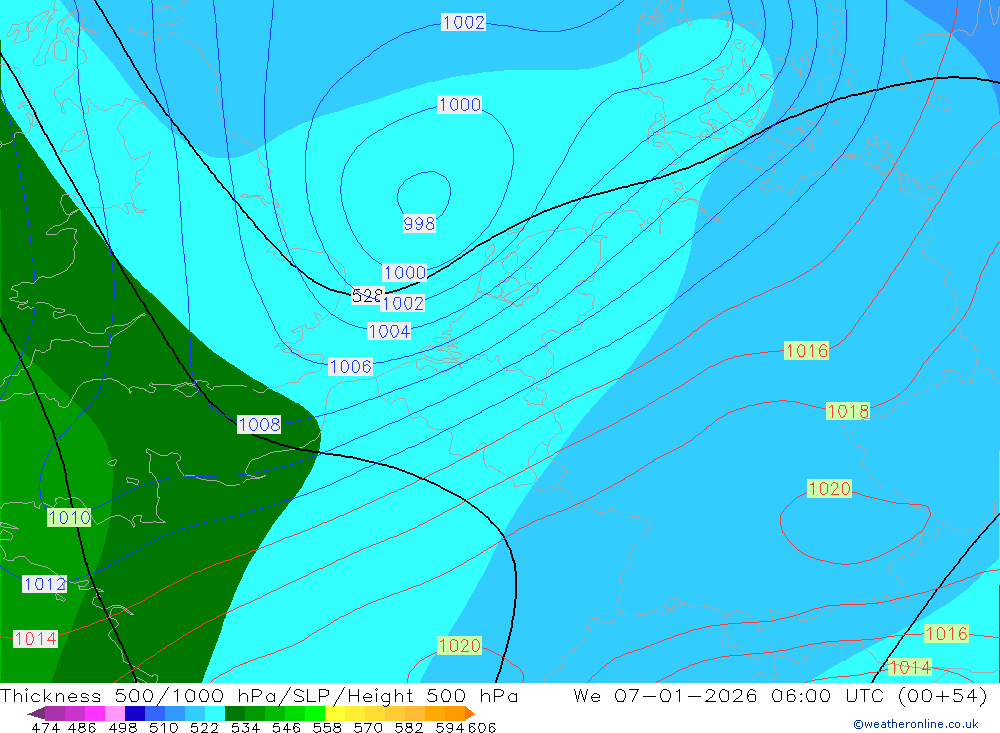Click the purple left arrow end of legend
This screenshot has width=1000, height=733.
(x=36, y=713)
